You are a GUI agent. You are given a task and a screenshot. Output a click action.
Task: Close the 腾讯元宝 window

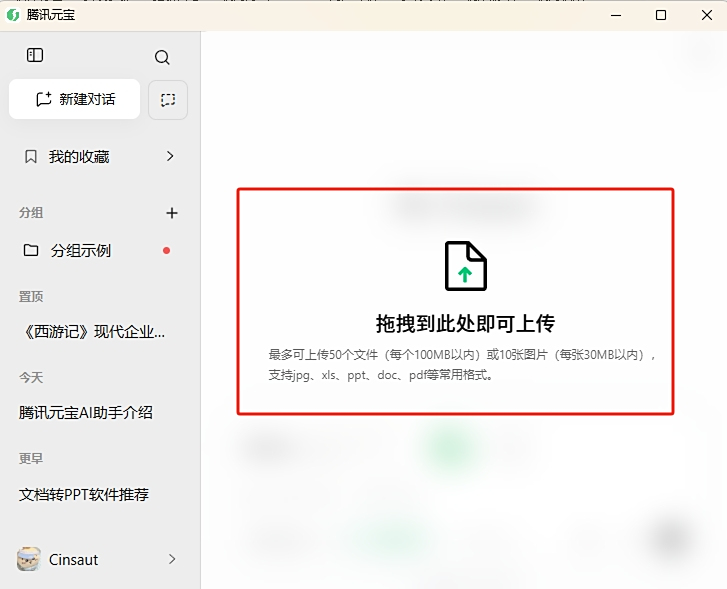(705, 15)
